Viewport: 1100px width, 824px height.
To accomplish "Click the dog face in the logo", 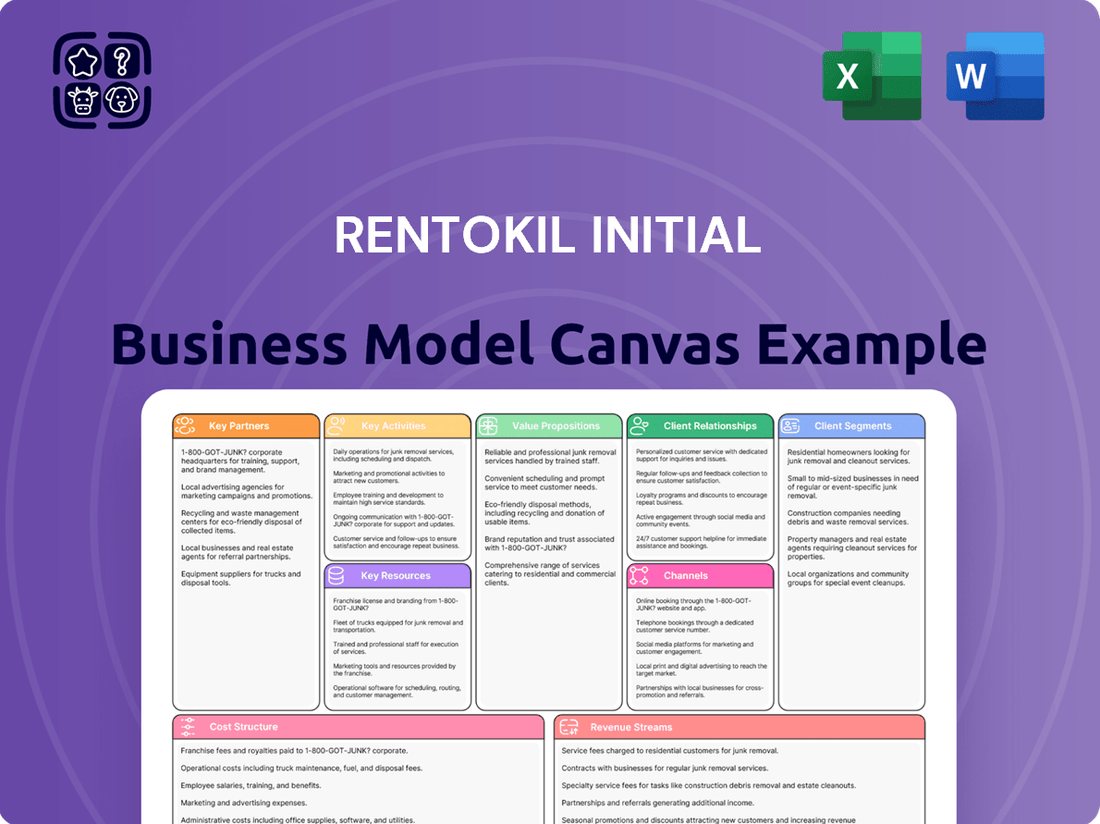I will pos(122,100).
